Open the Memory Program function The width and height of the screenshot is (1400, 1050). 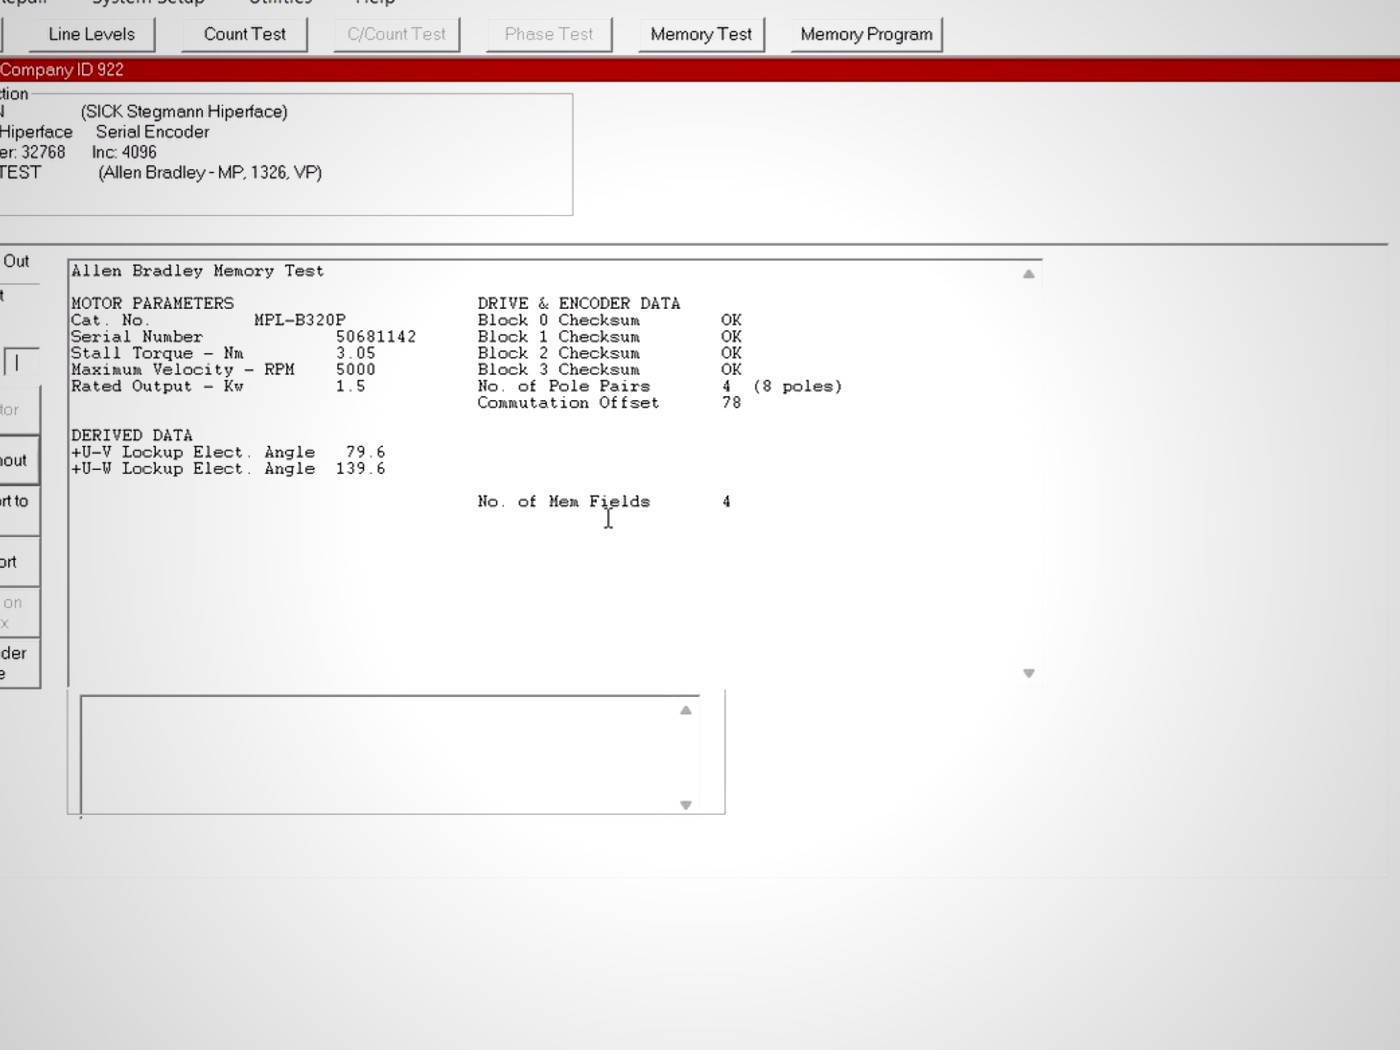866,34
